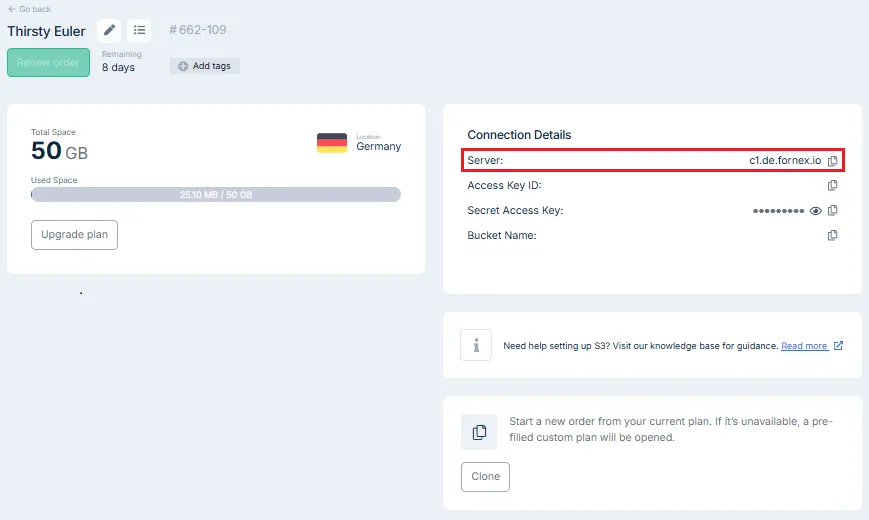Click the external link icon beside Read more
869x520 pixels.
pyautogui.click(x=838, y=346)
